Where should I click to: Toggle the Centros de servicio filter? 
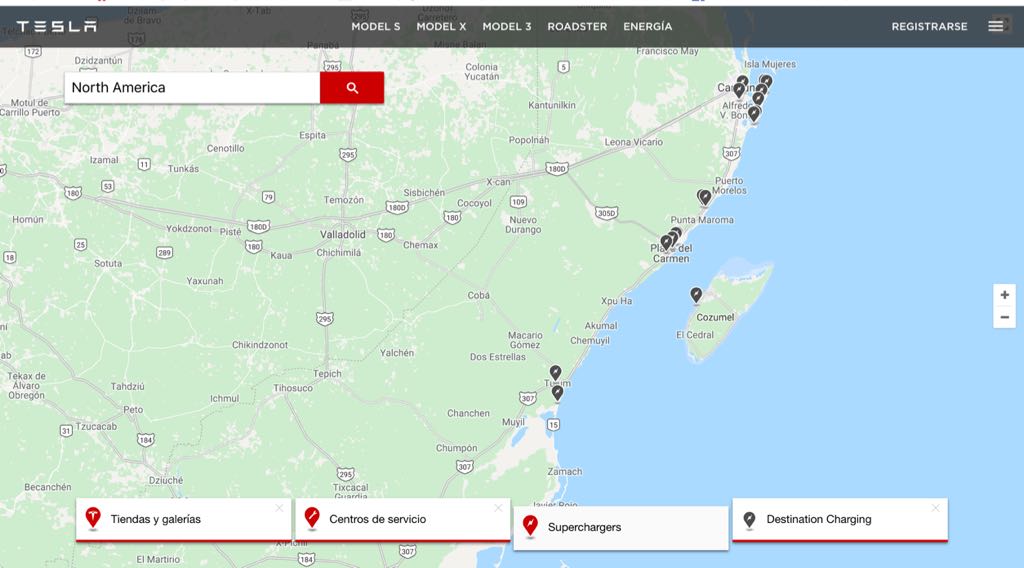click(377, 520)
